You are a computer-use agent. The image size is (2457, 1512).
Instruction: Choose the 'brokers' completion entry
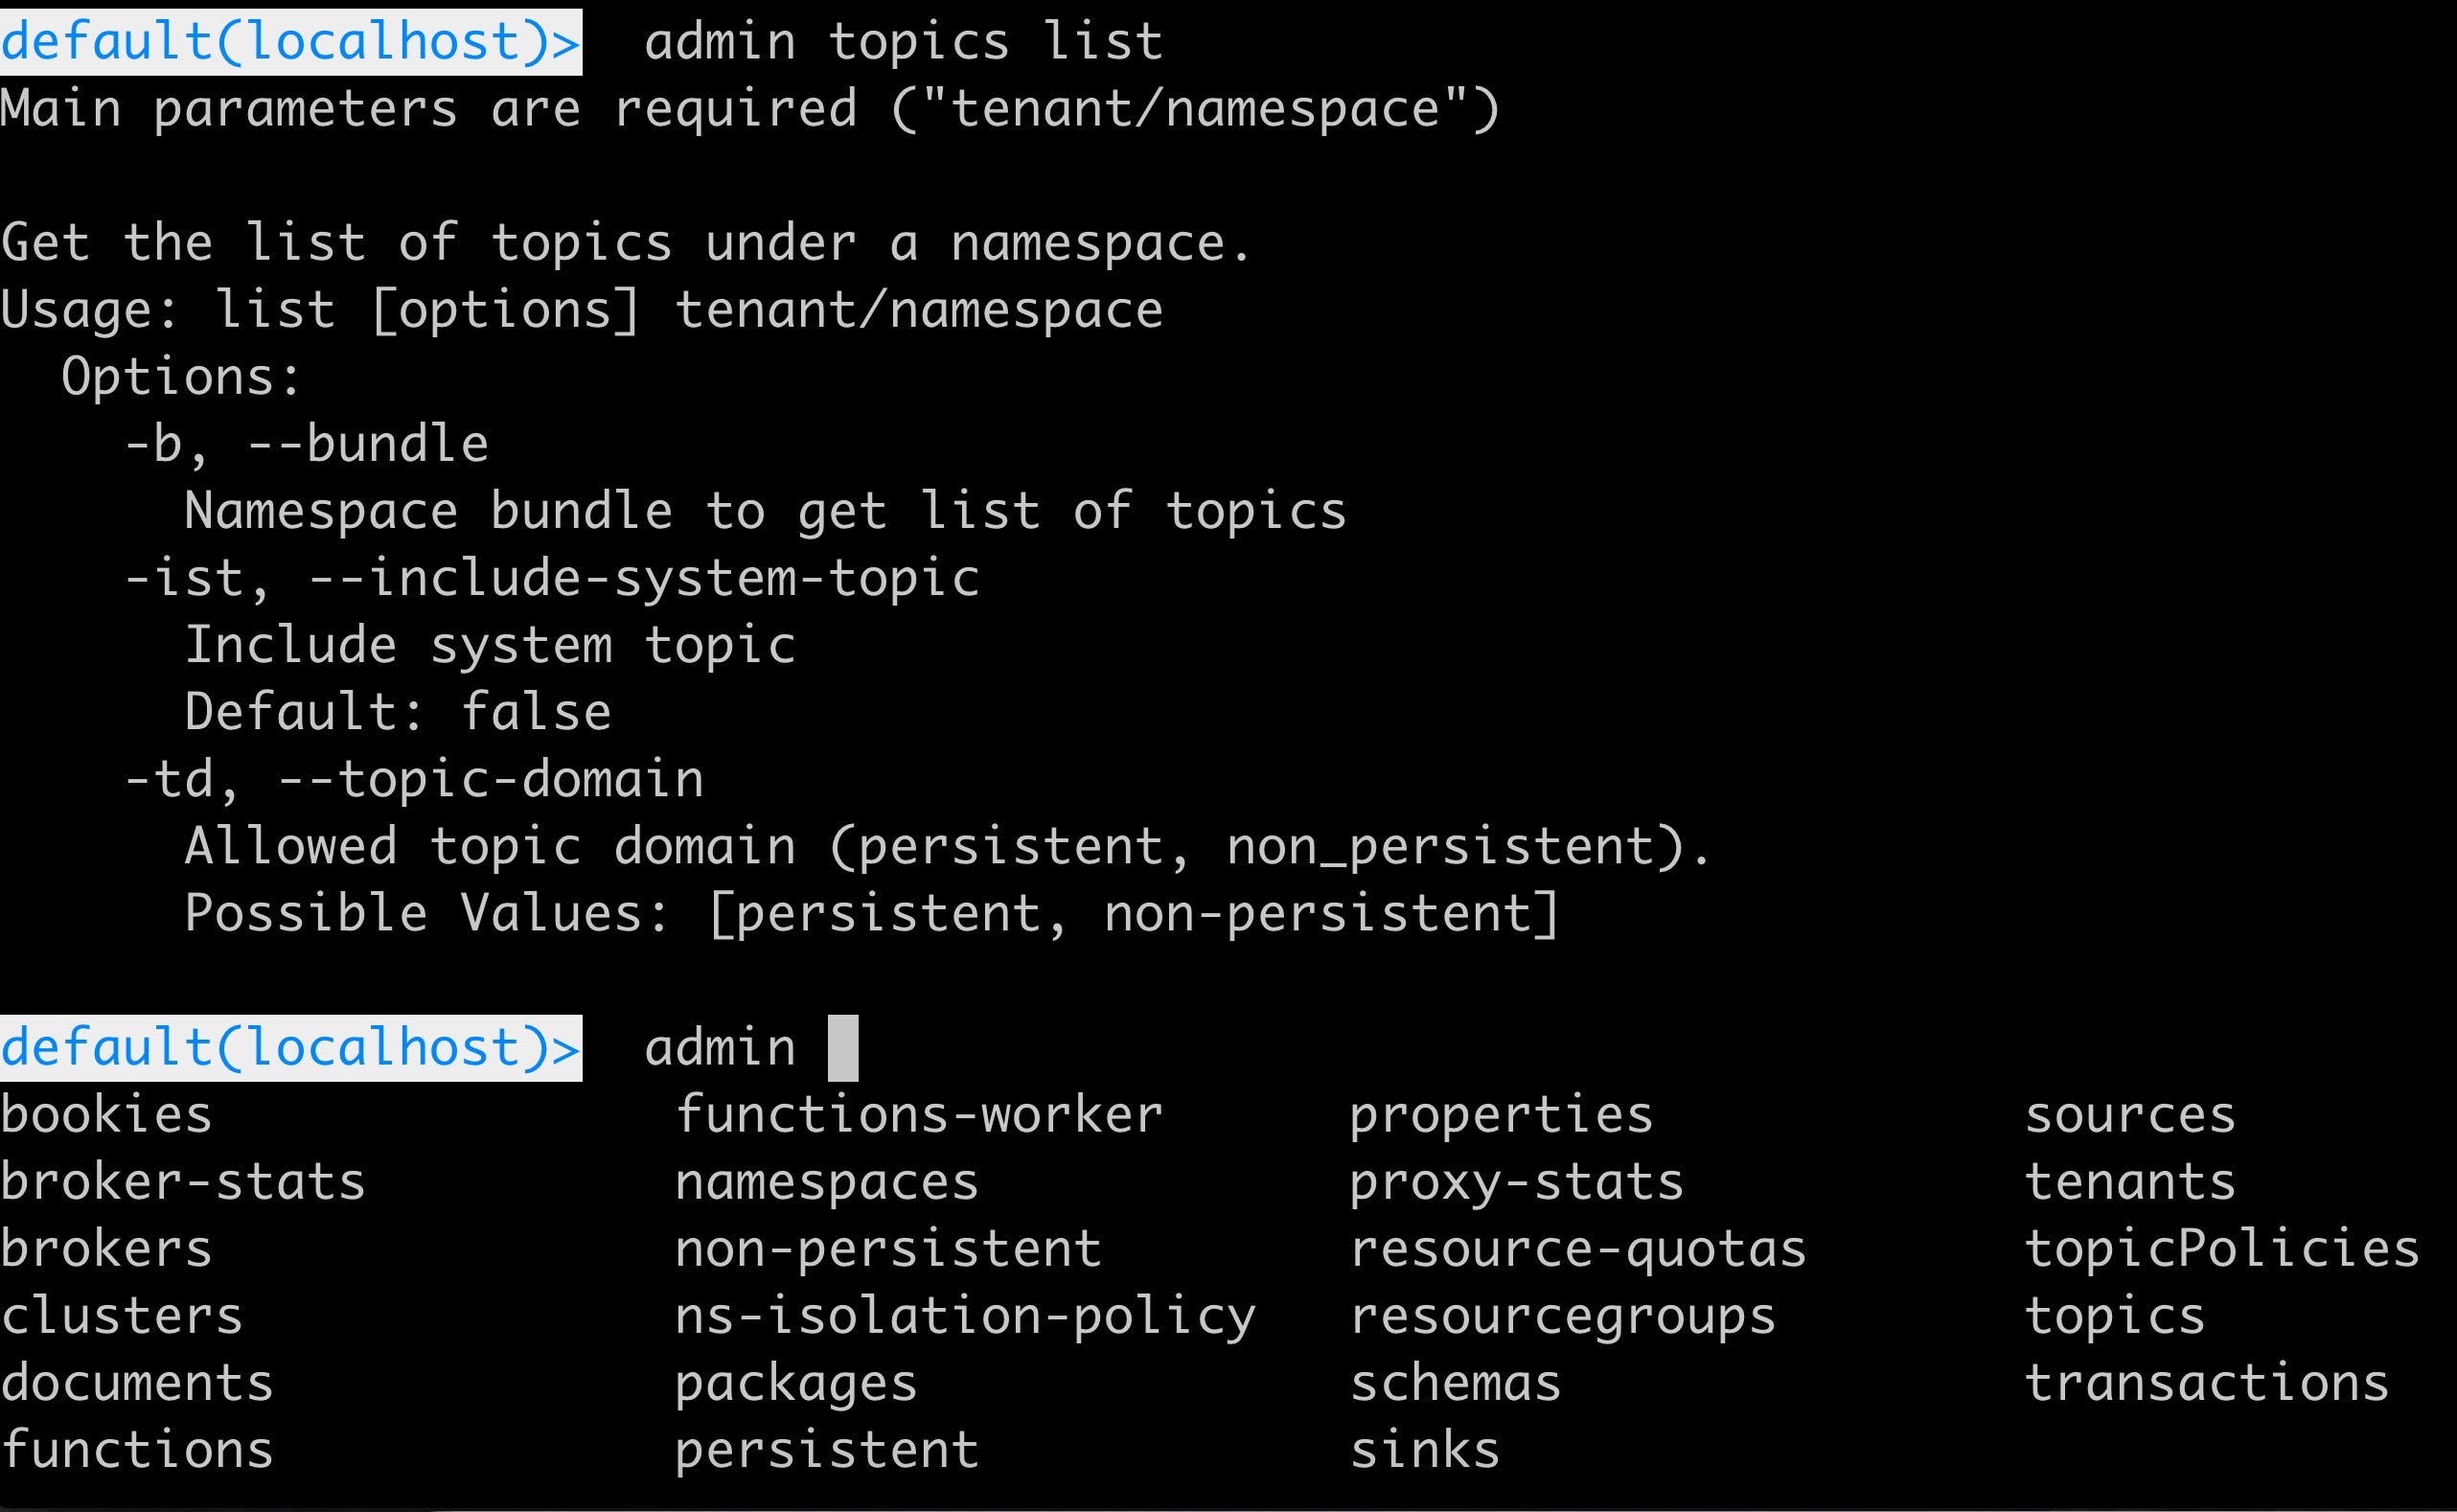(106, 1249)
